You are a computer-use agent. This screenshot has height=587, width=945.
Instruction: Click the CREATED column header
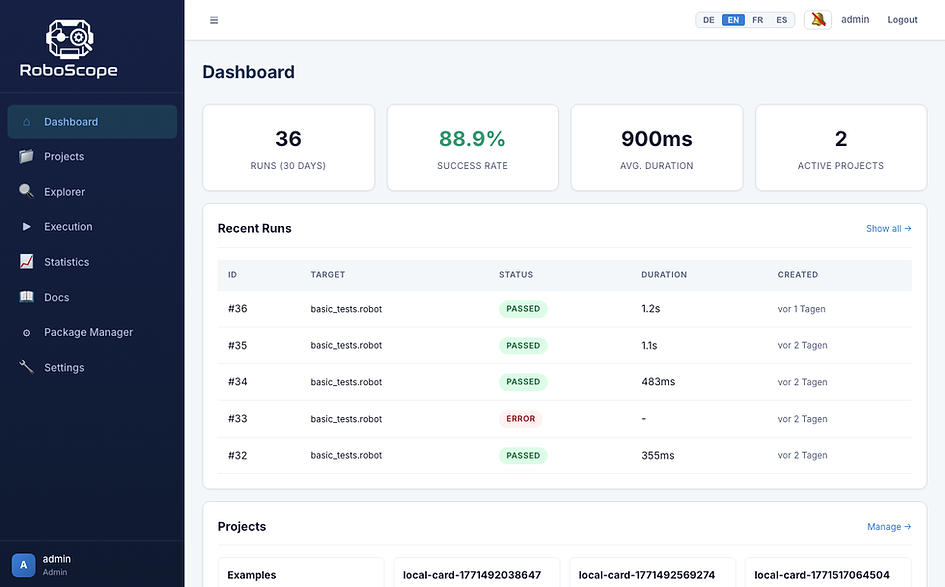click(x=798, y=275)
